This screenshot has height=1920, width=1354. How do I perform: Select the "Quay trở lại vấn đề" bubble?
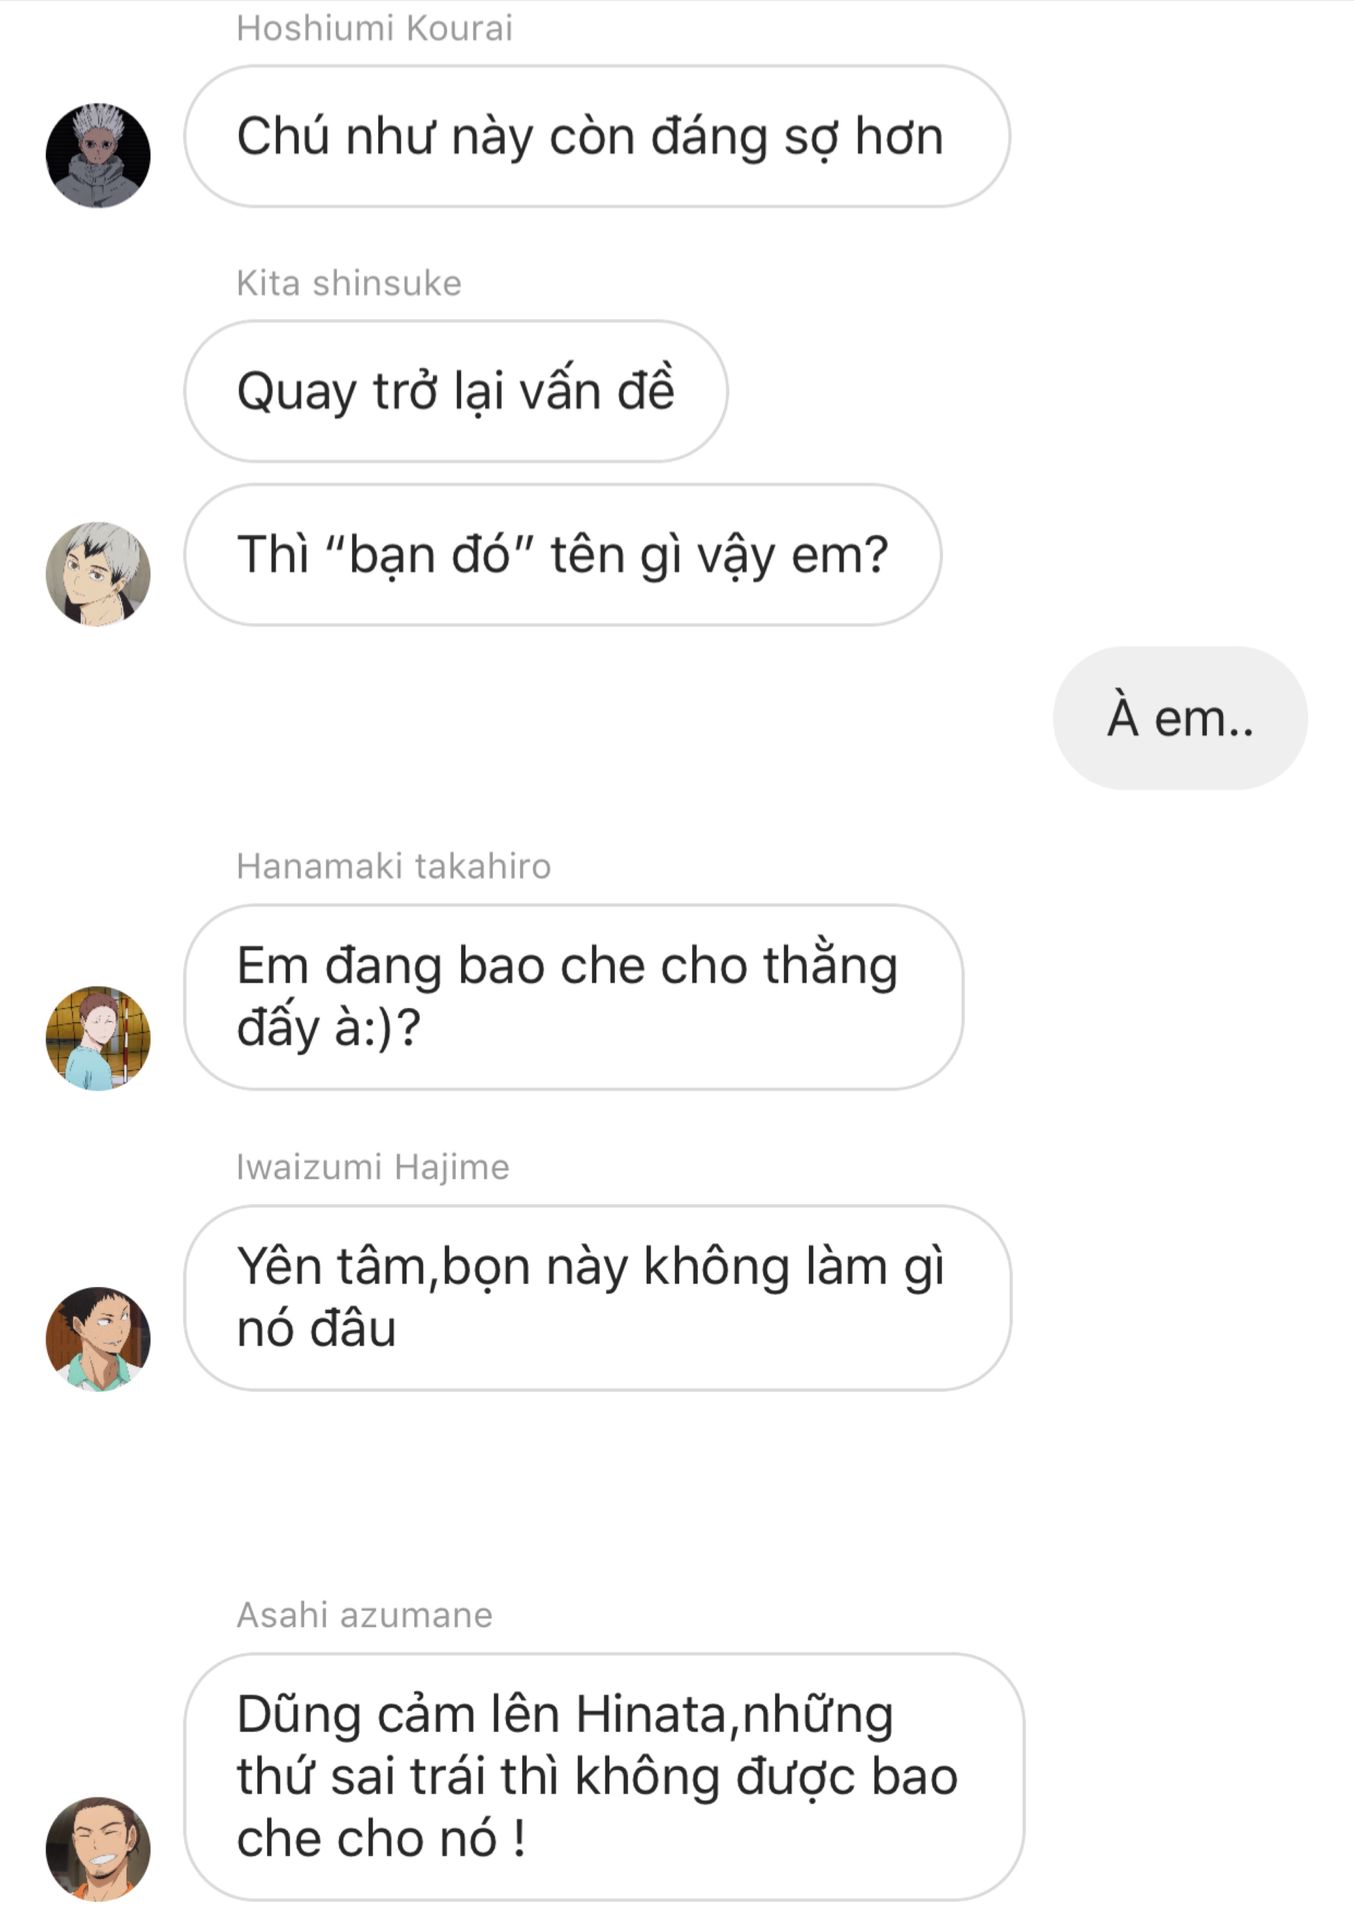click(456, 391)
